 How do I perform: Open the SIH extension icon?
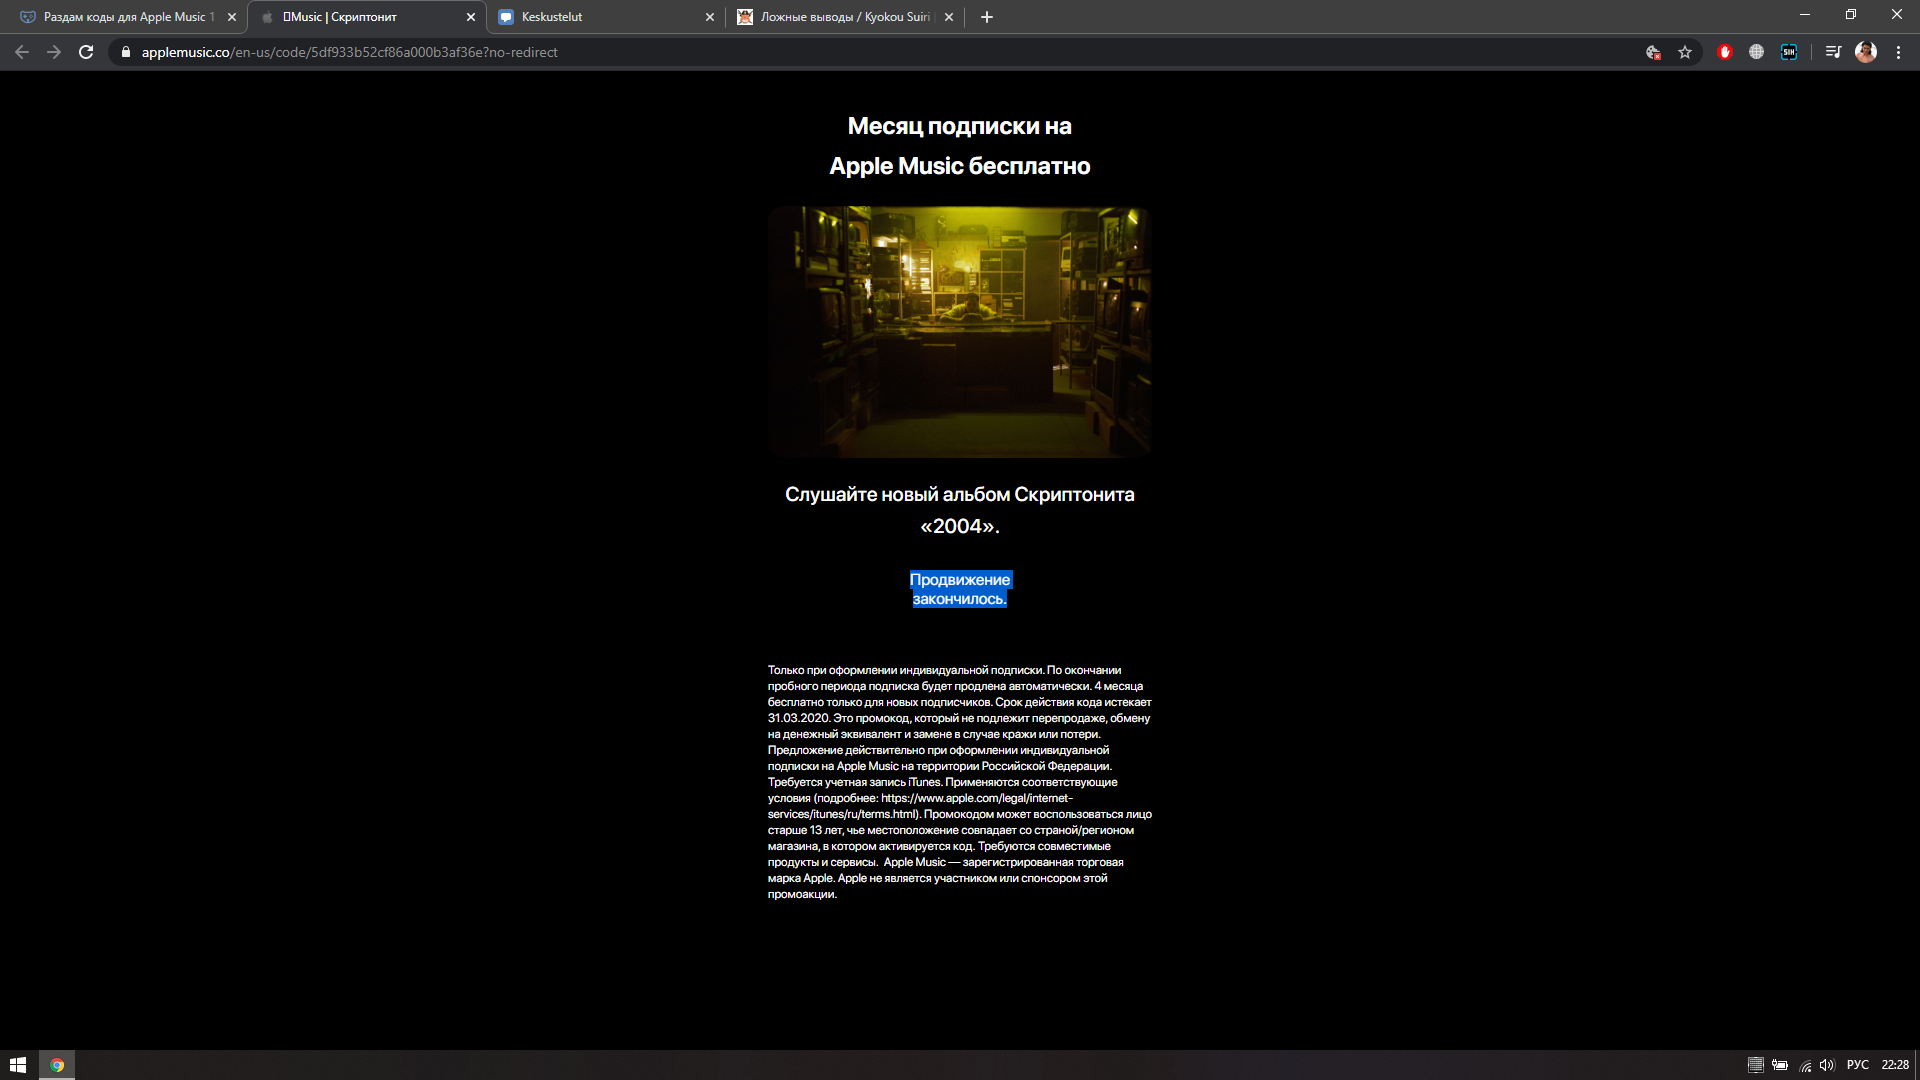pyautogui.click(x=1789, y=52)
